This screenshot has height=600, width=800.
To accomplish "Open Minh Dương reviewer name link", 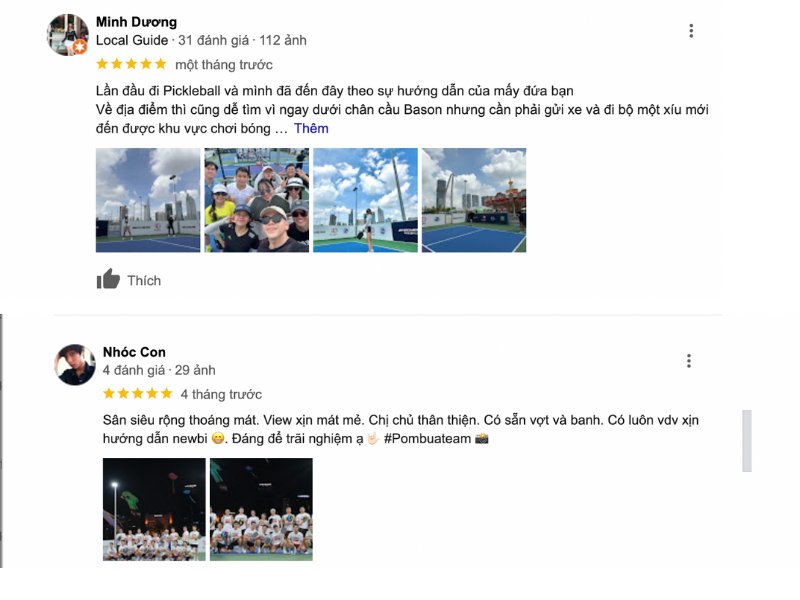I will pyautogui.click(x=136, y=22).
